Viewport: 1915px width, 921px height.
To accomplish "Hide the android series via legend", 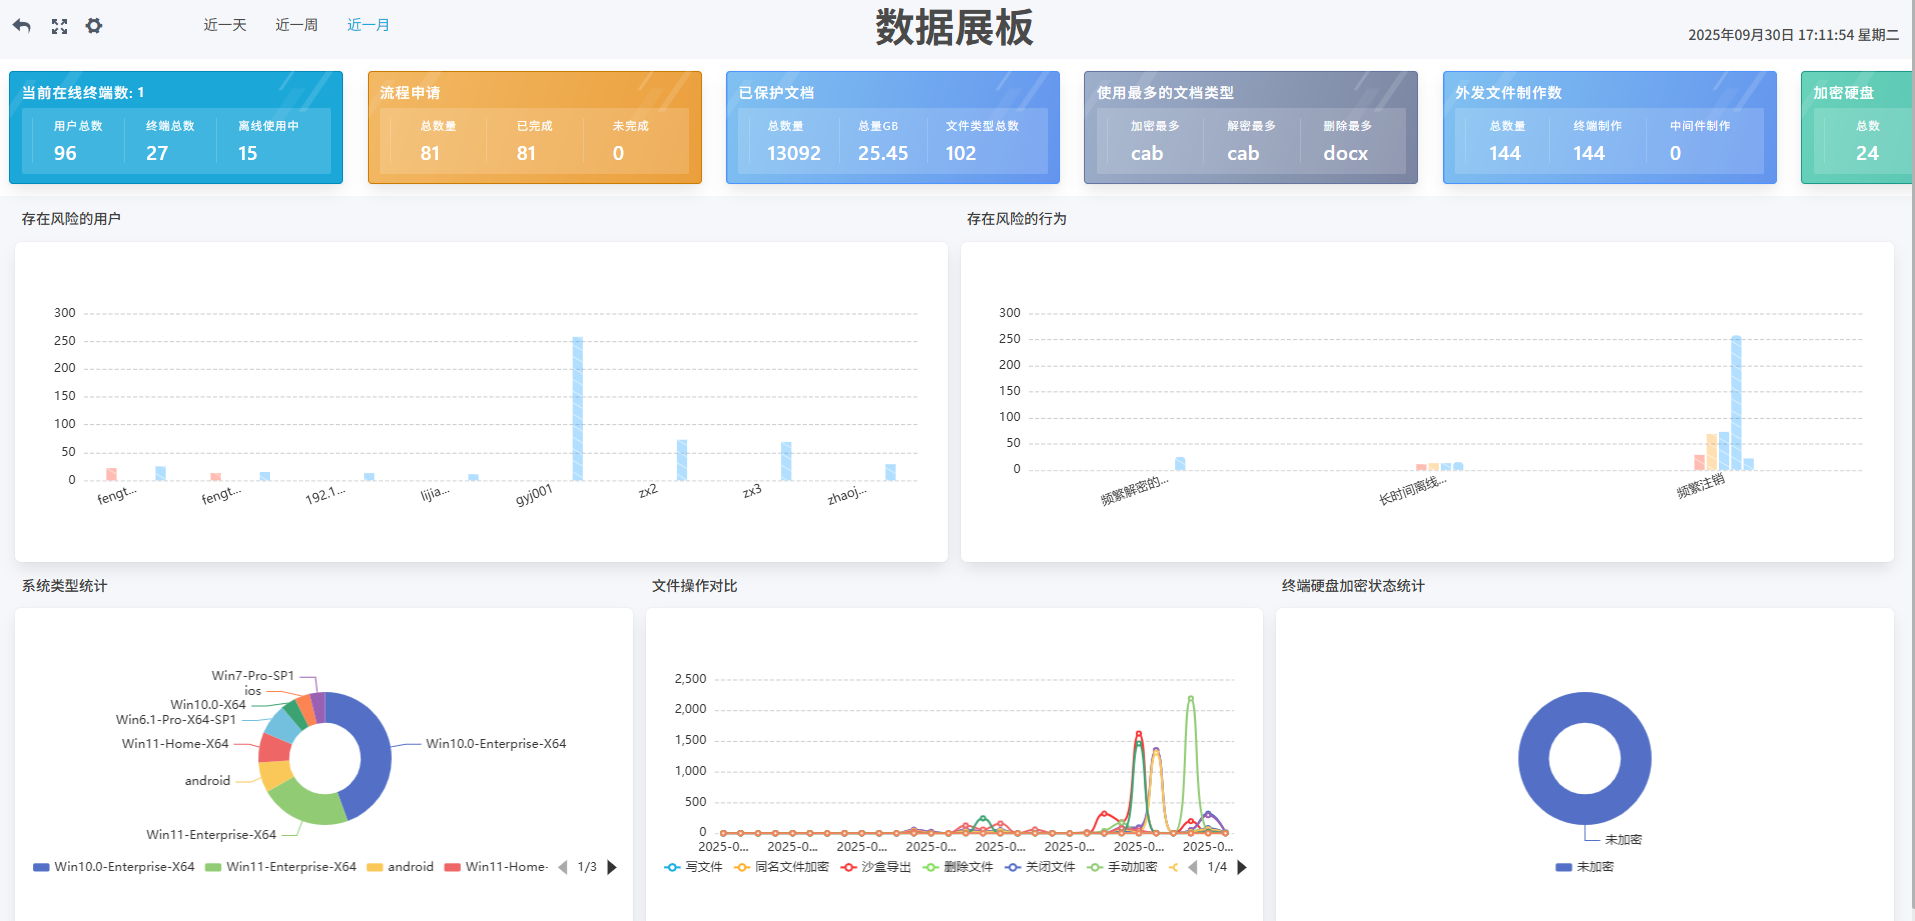I will click(400, 867).
